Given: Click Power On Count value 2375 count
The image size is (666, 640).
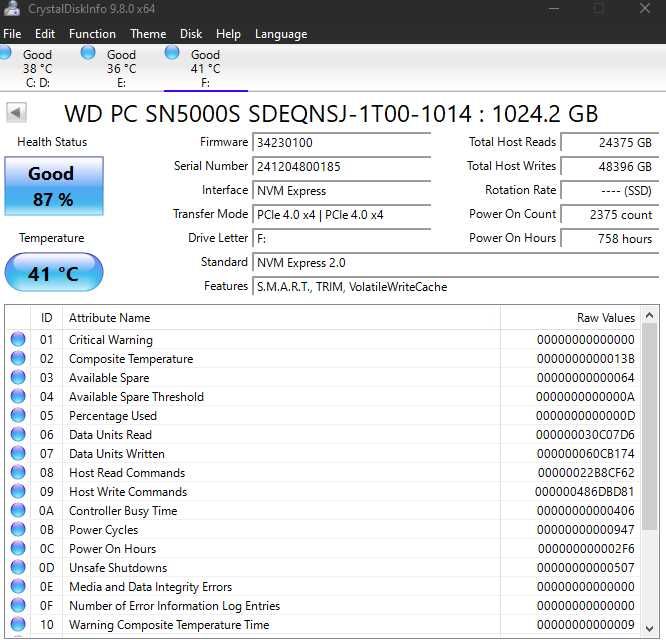Looking at the screenshot, I should pyautogui.click(x=609, y=214).
